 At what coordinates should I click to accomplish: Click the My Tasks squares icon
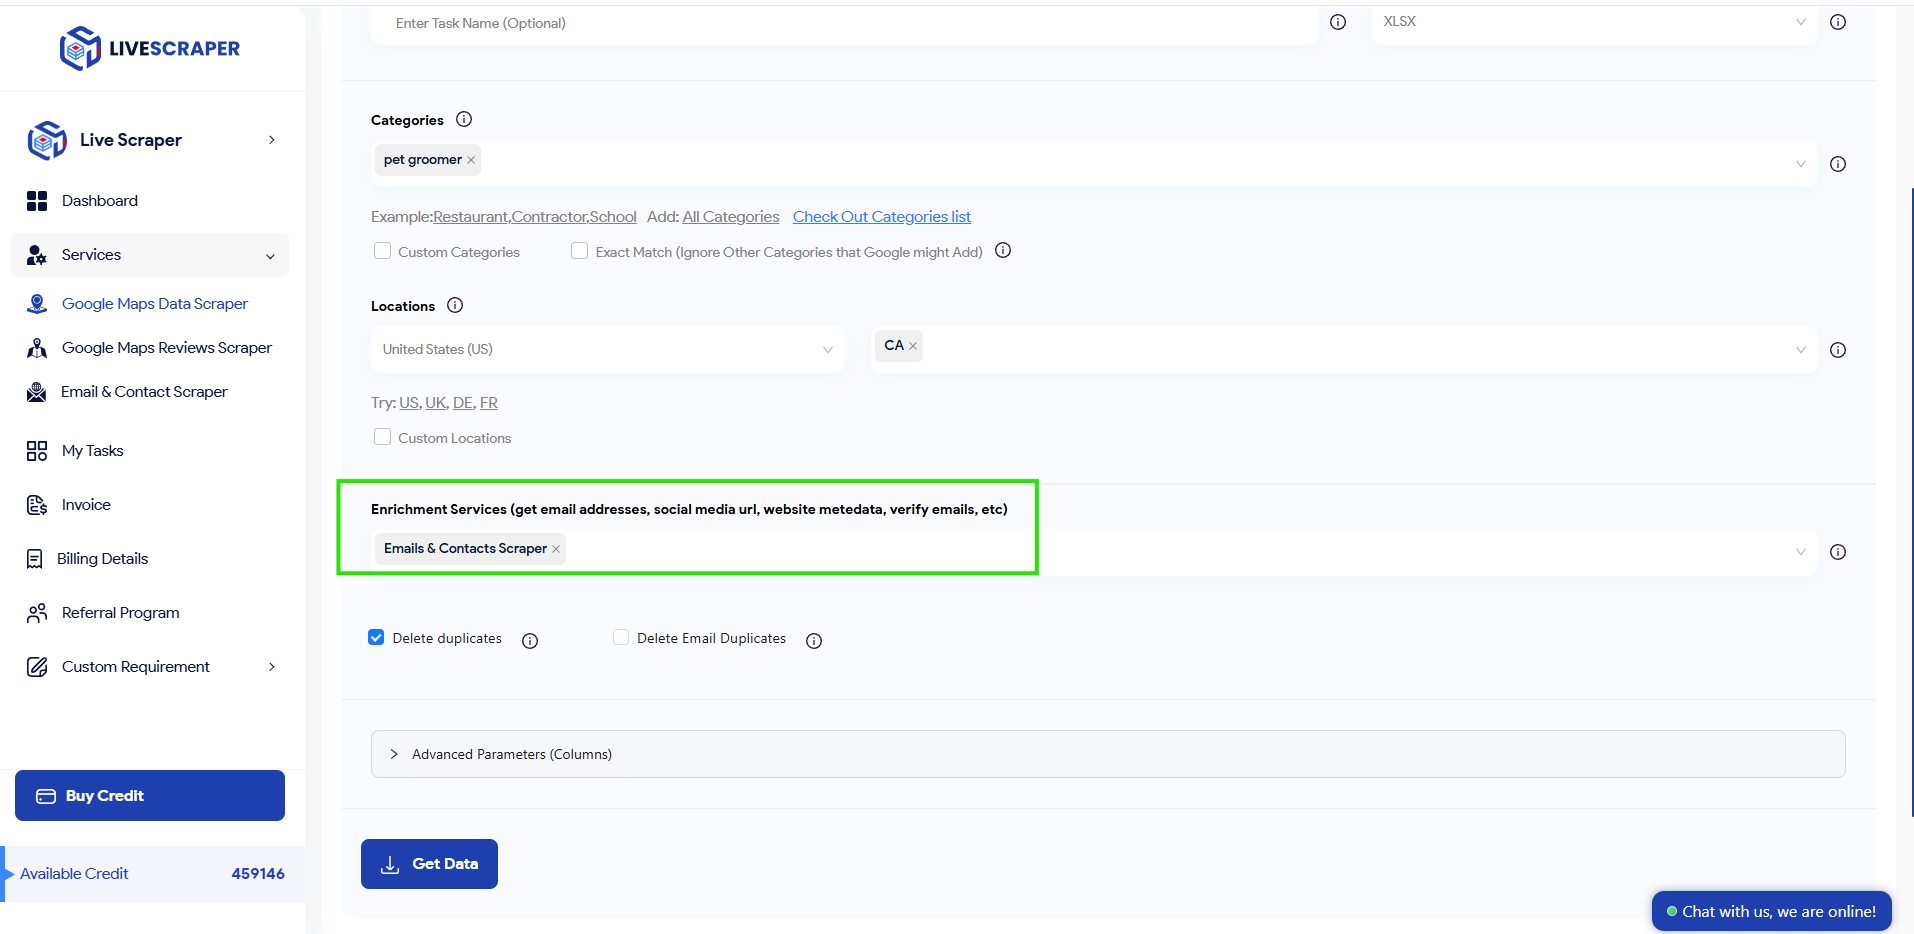[x=37, y=451]
